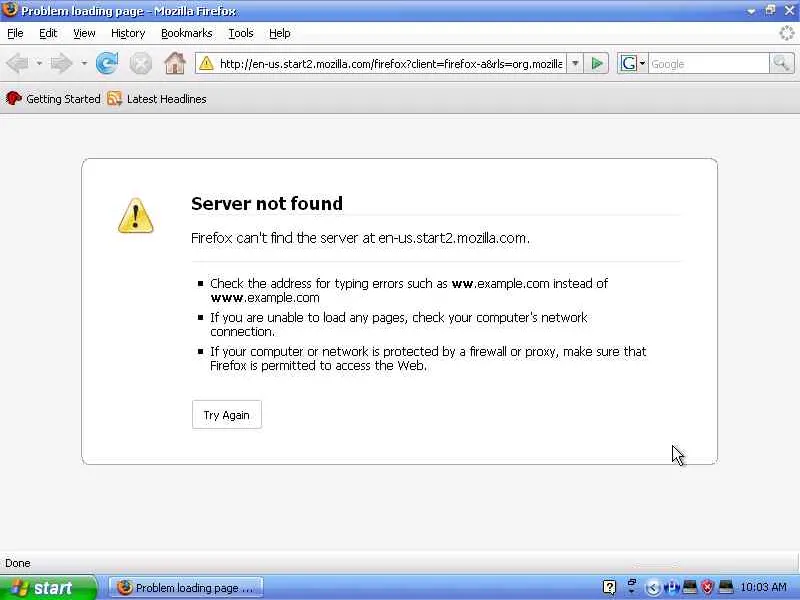Expand hidden tray icons with round arrow
800x600 pixels.
(x=653, y=588)
